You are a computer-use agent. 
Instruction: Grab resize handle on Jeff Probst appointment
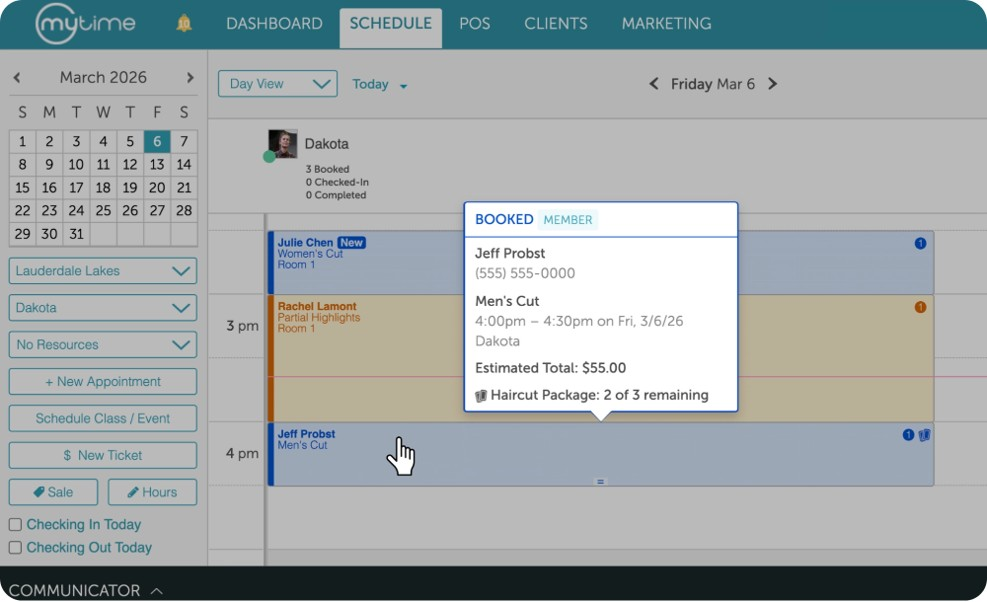click(601, 482)
